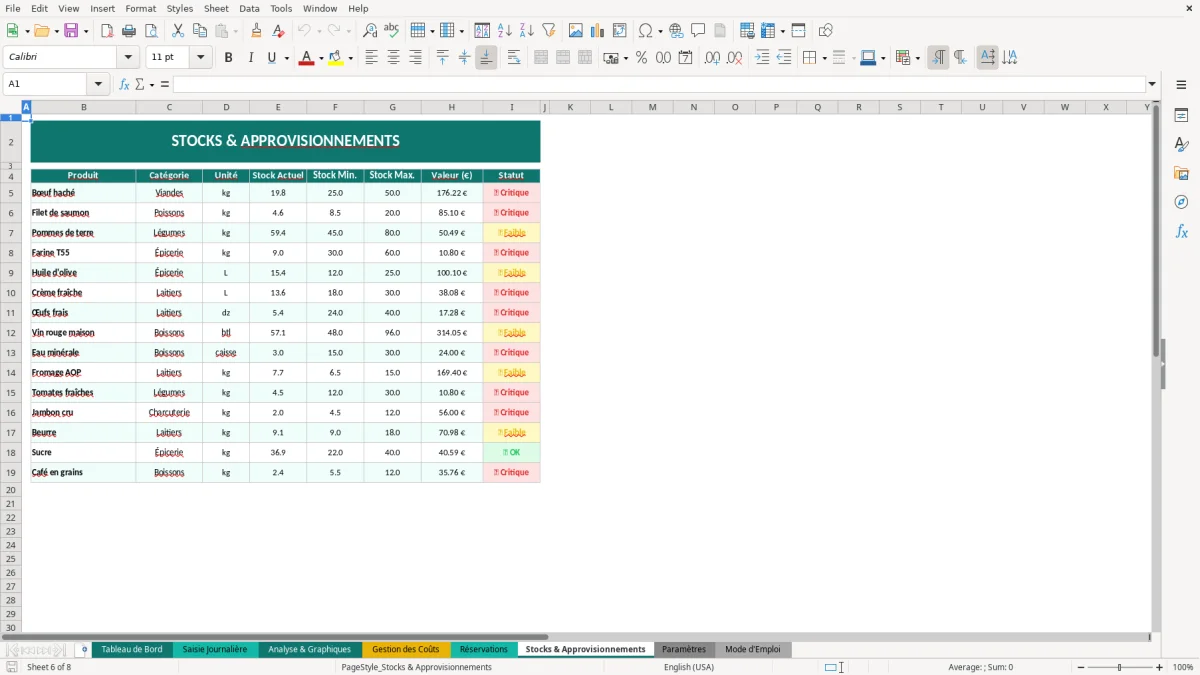Click the Select All corner button
Screen dimensions: 1200x675
(x=10, y=107)
